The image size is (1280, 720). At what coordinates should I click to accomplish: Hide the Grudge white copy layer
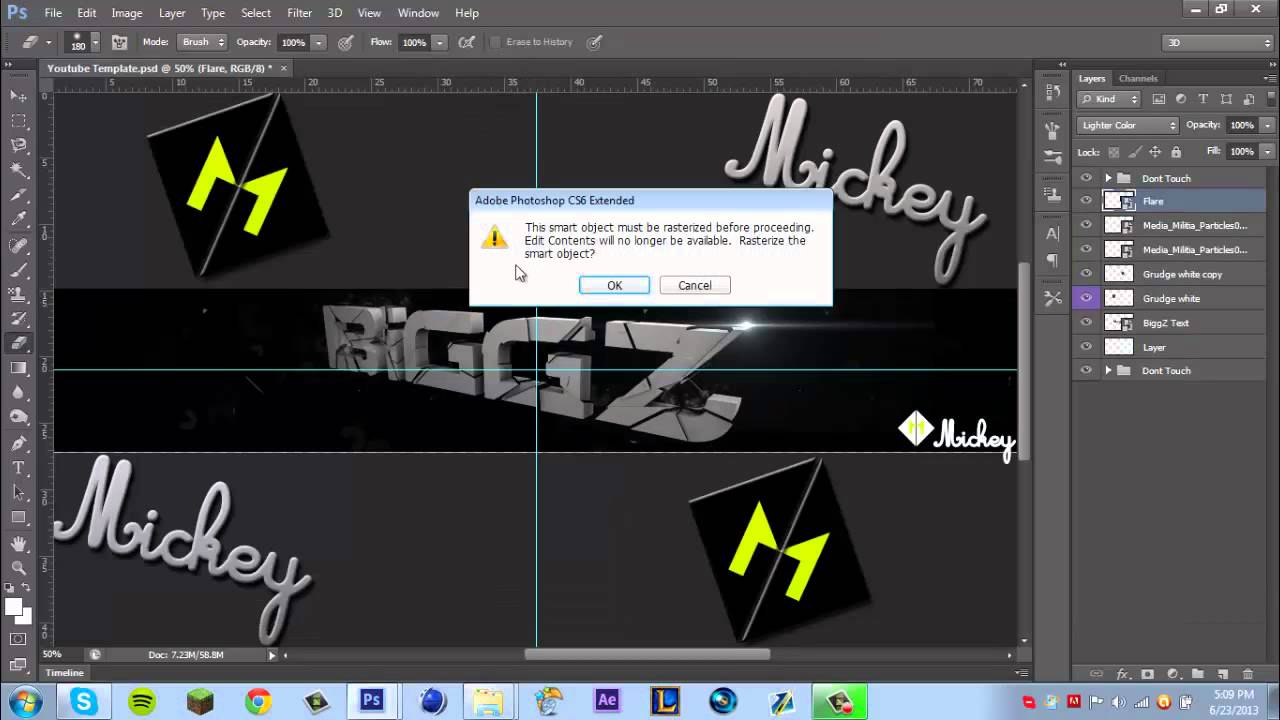click(1086, 274)
